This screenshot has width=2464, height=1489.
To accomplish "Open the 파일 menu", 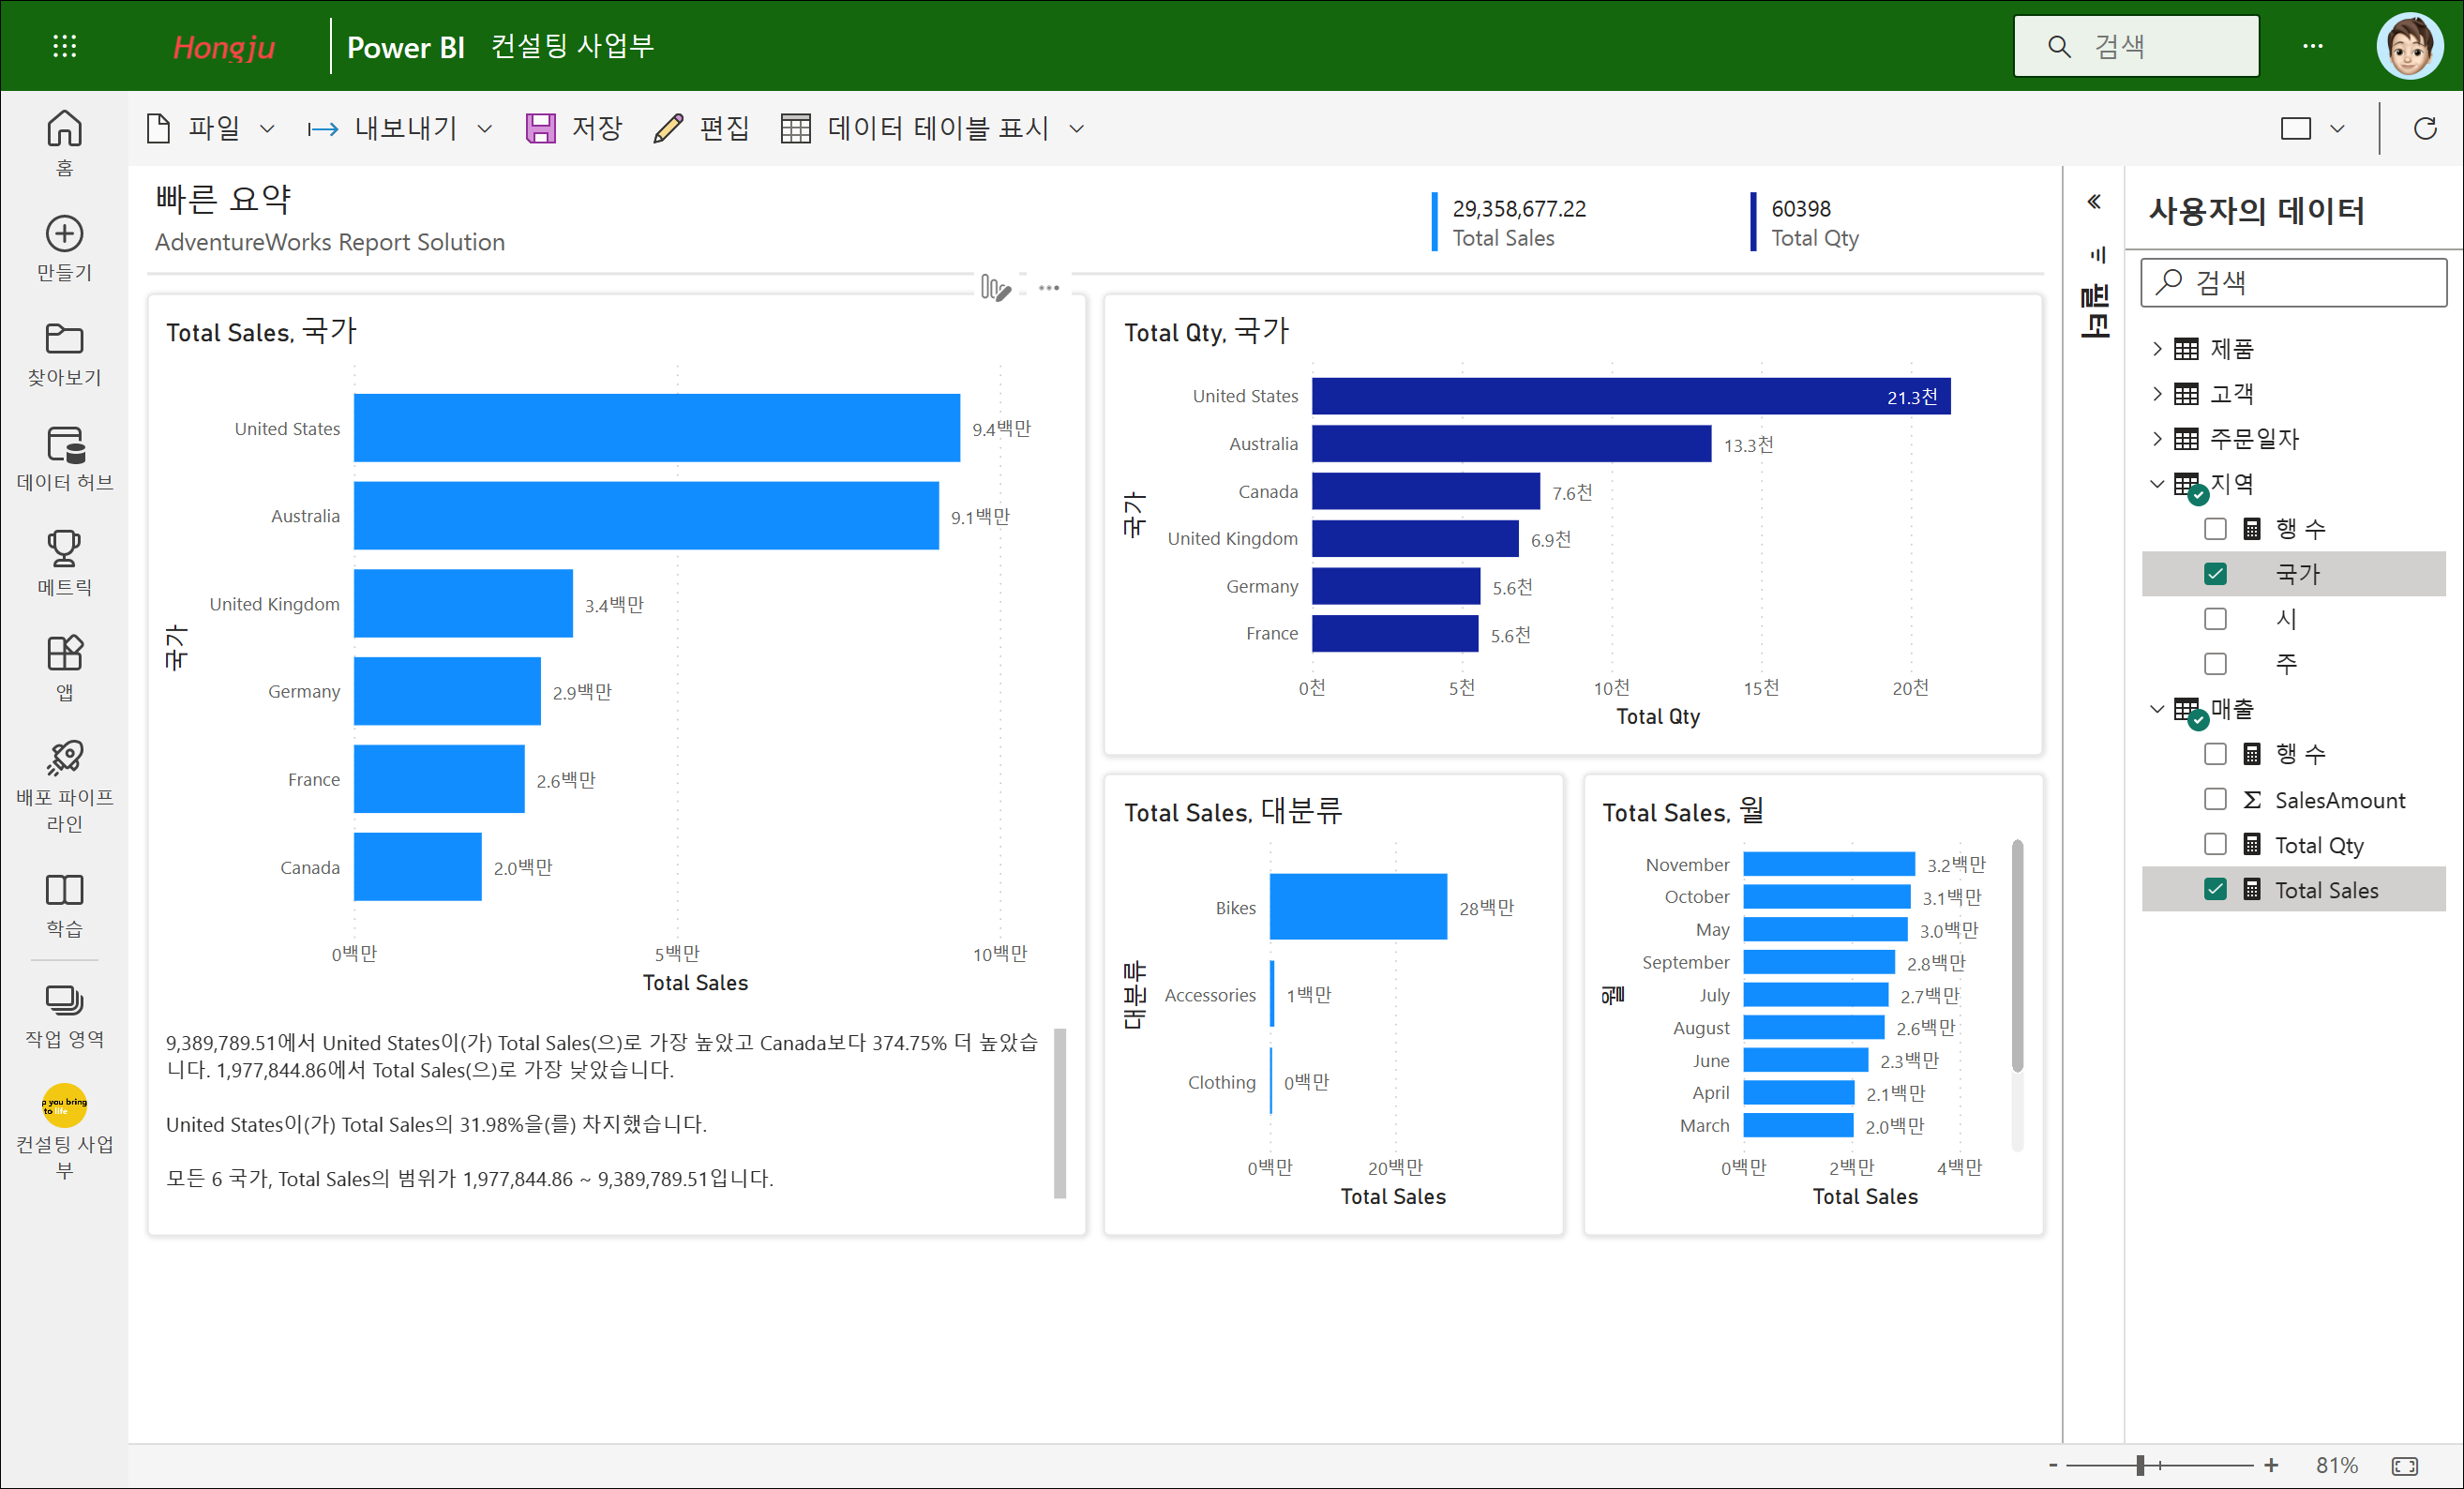I will 210,129.
